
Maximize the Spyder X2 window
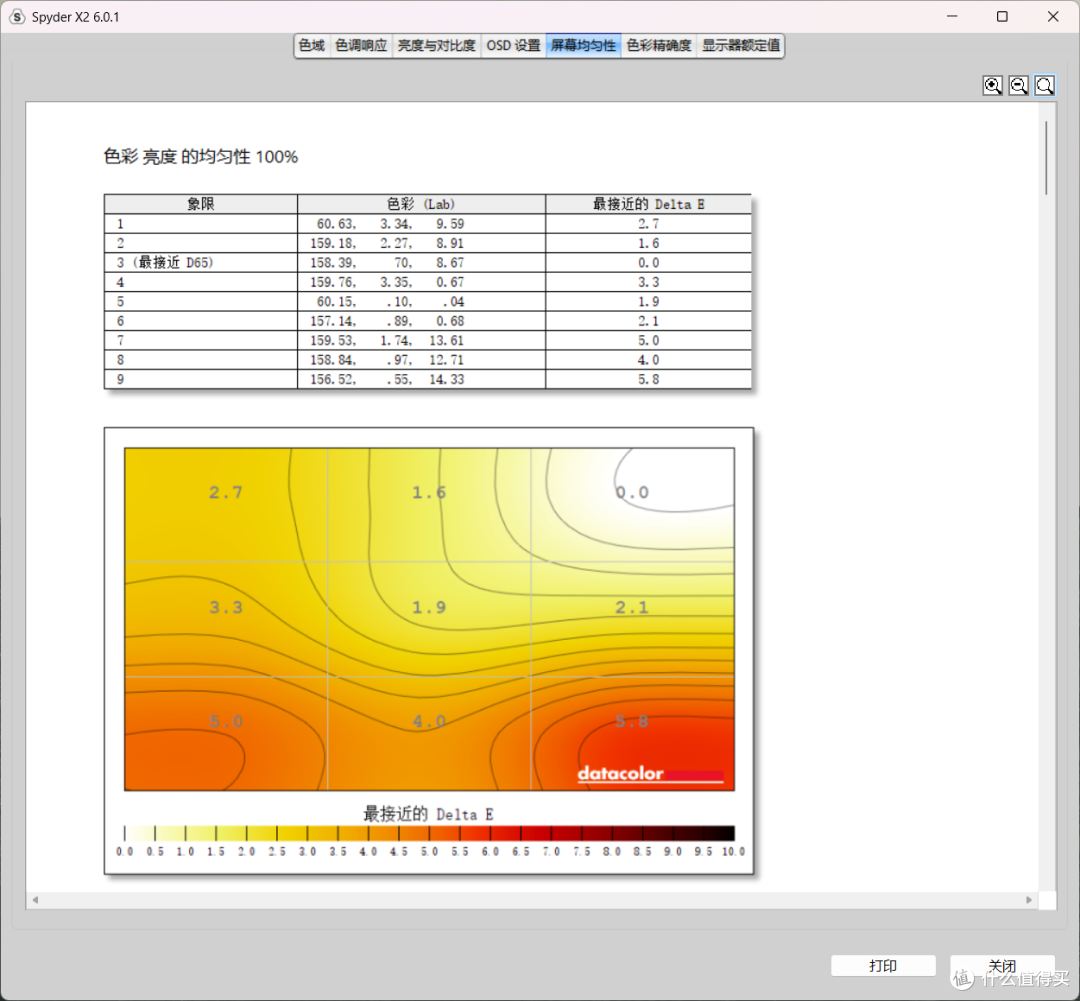click(x=1002, y=17)
